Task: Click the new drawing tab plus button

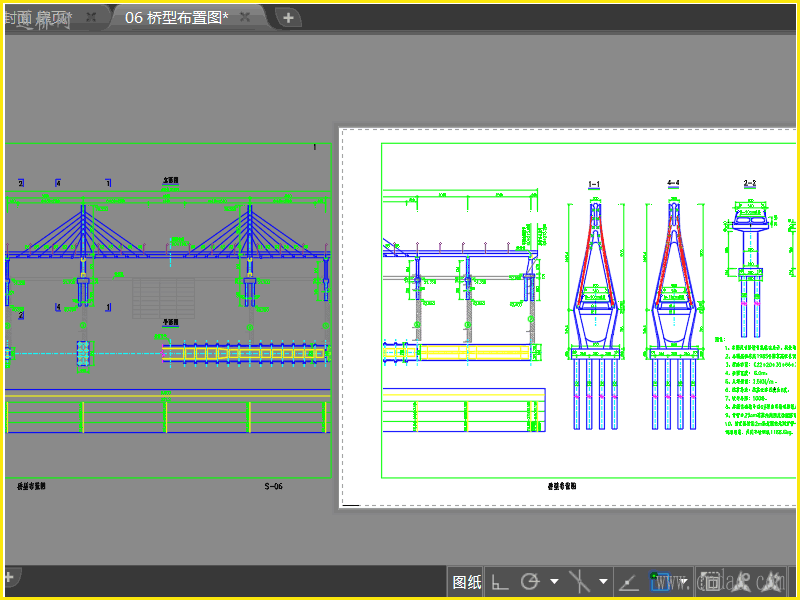Action: coord(287,17)
